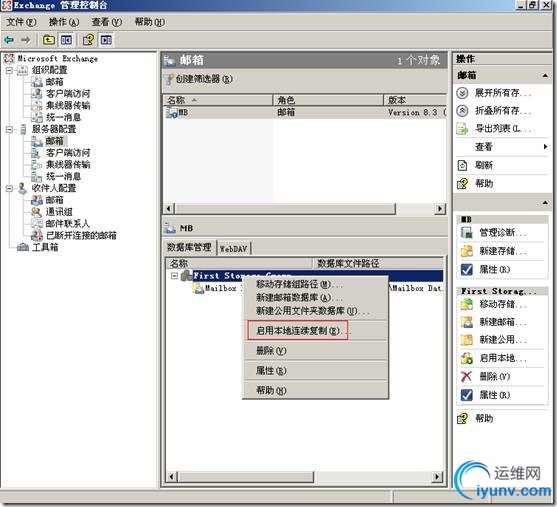Choose 移动存储组路径 from context menu

tap(315, 285)
